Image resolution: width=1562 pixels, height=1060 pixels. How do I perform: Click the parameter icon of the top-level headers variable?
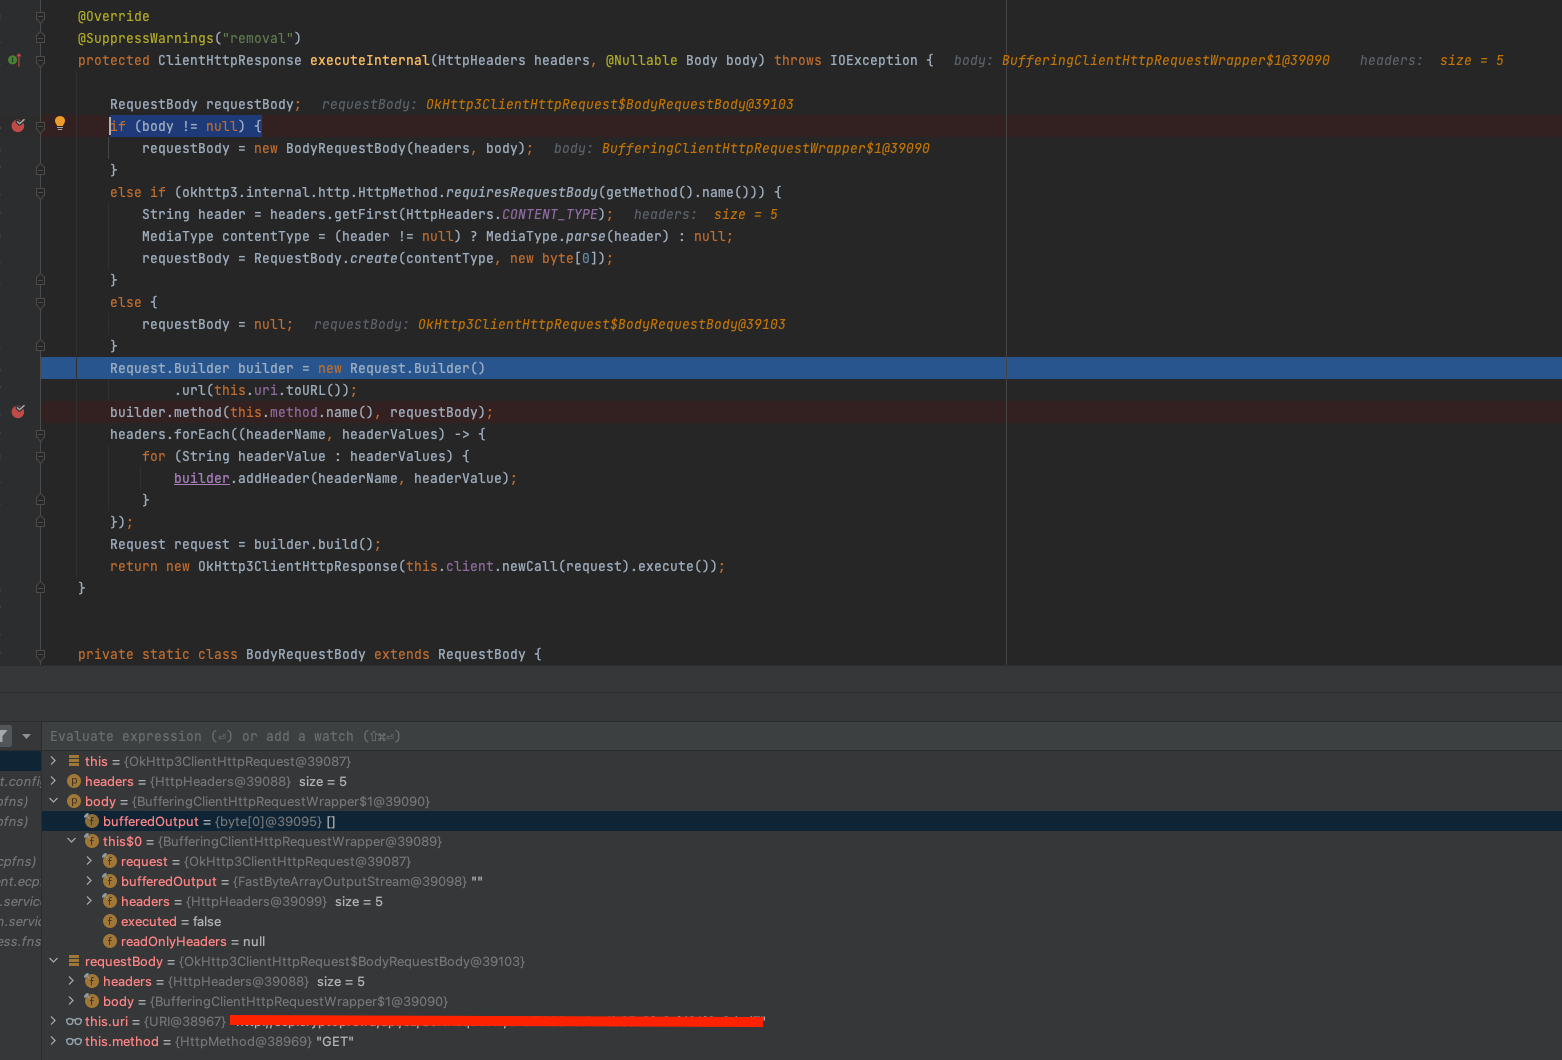pyautogui.click(x=74, y=781)
